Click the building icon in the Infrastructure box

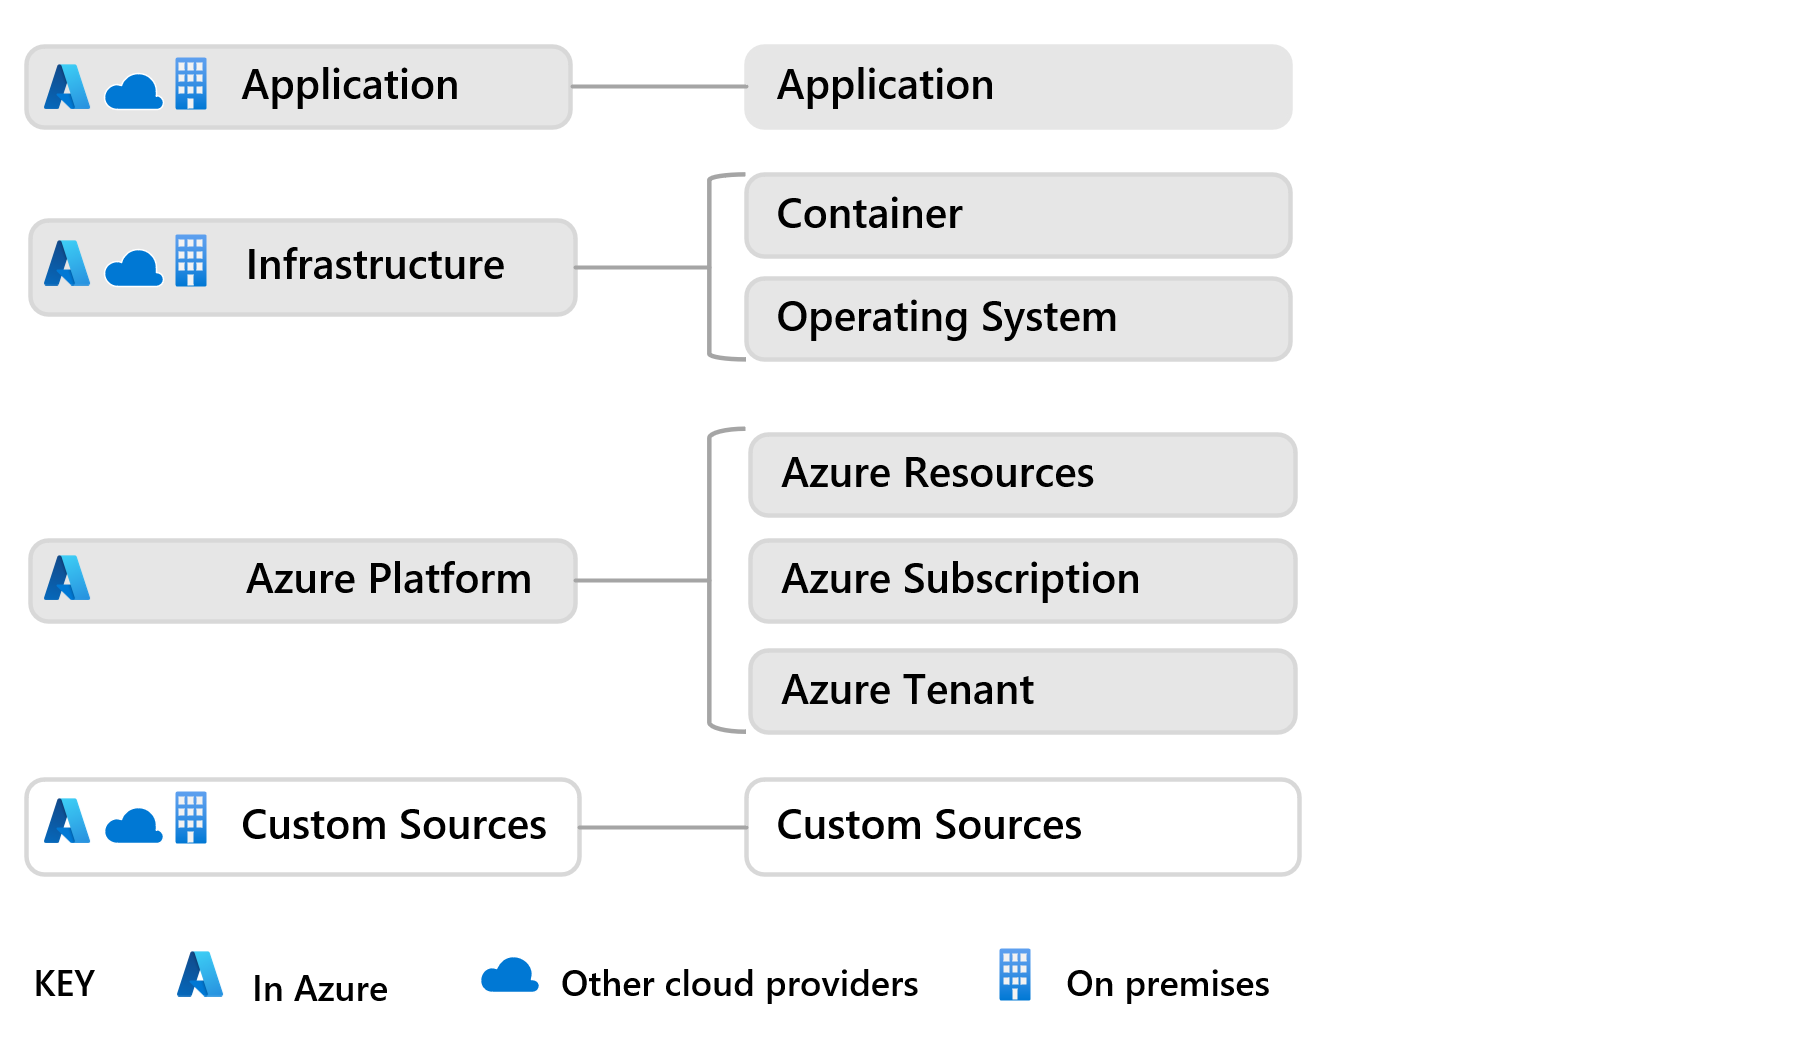tap(191, 260)
